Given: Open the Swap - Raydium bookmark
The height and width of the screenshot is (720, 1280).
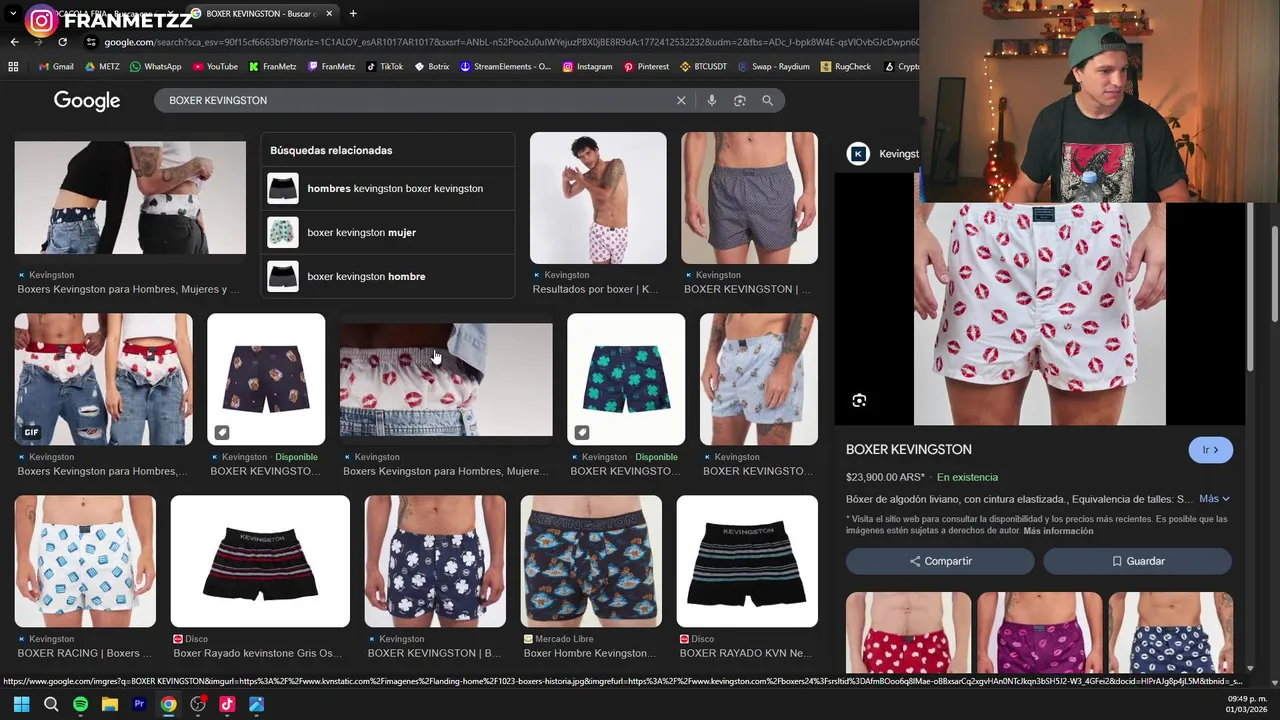Looking at the screenshot, I should [774, 67].
